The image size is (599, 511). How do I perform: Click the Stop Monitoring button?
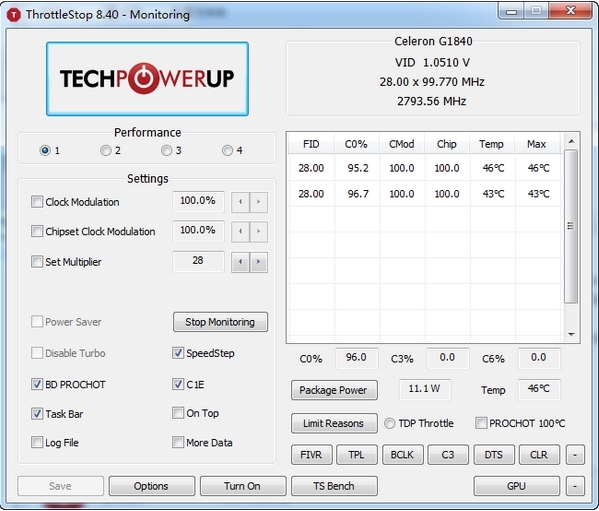tap(220, 322)
